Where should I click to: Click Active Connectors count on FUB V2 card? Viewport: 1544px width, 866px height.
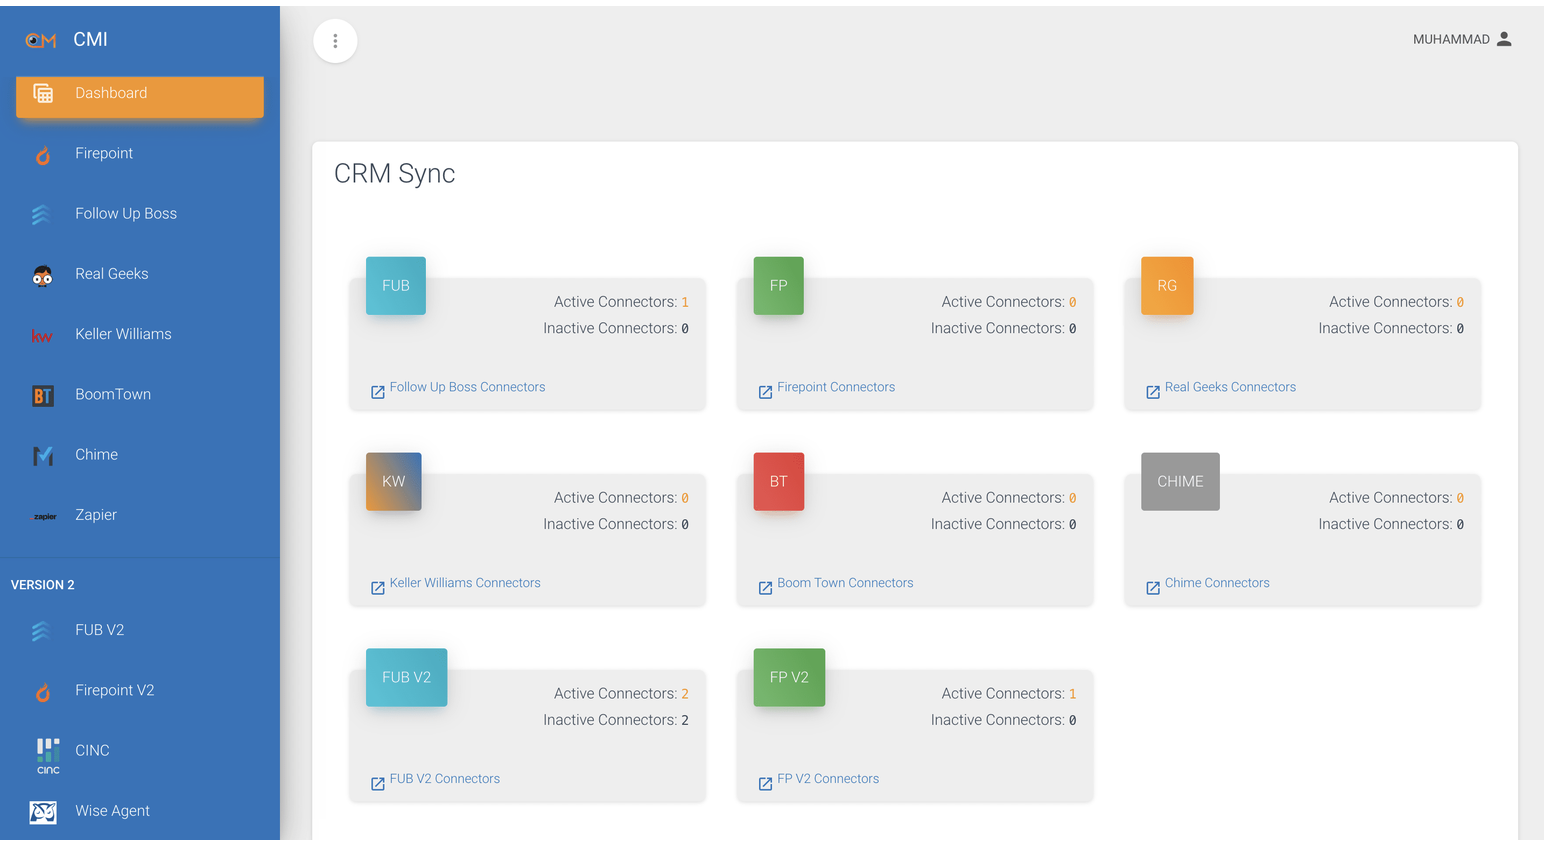pos(685,694)
